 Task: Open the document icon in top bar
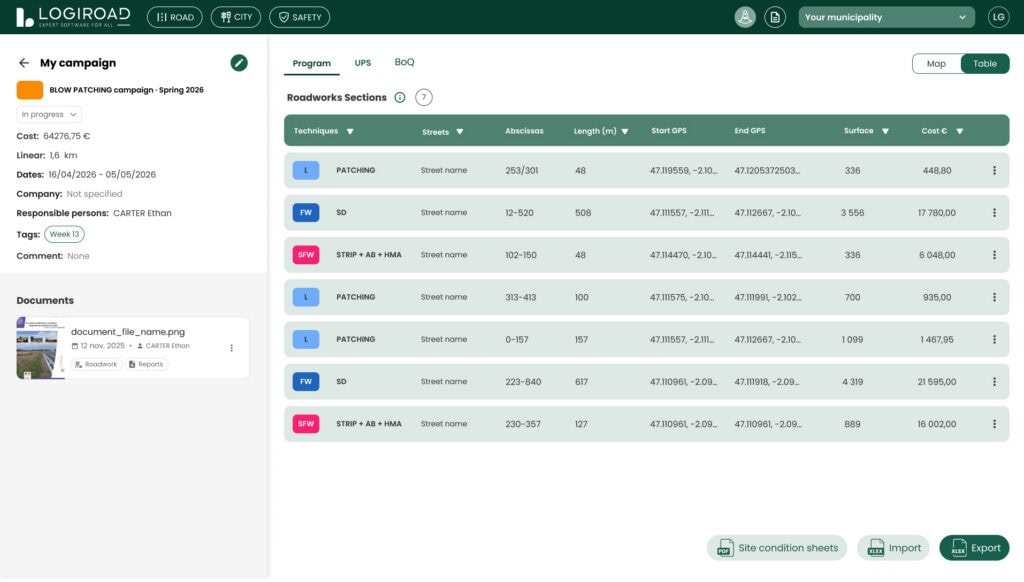point(775,17)
